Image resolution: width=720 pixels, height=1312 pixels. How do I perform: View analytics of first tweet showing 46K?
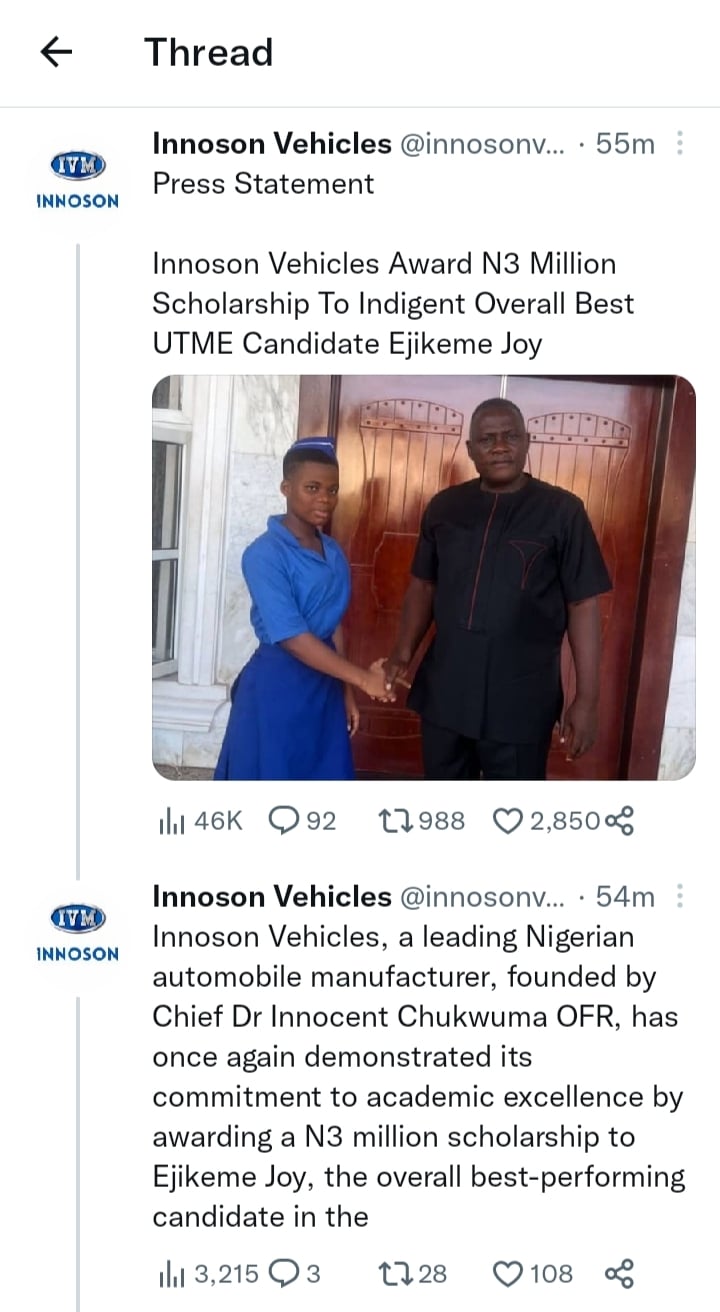tap(168, 821)
